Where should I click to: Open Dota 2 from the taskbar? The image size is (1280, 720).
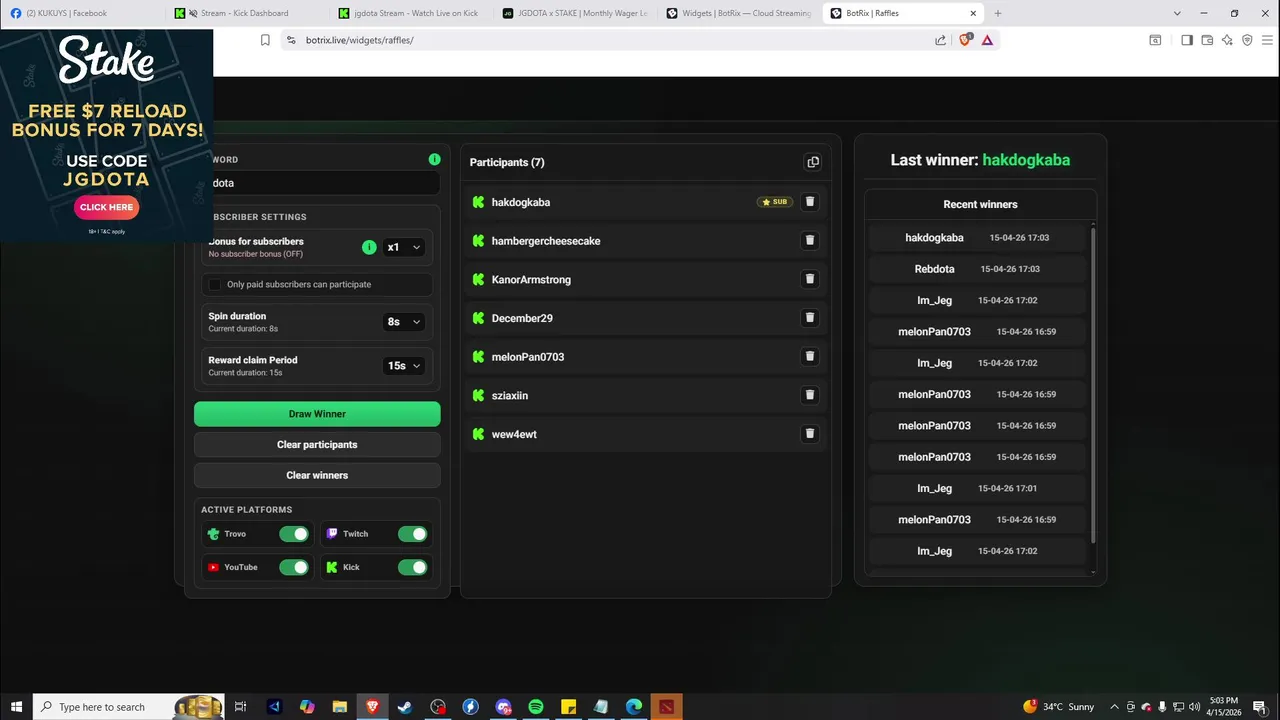[667, 707]
